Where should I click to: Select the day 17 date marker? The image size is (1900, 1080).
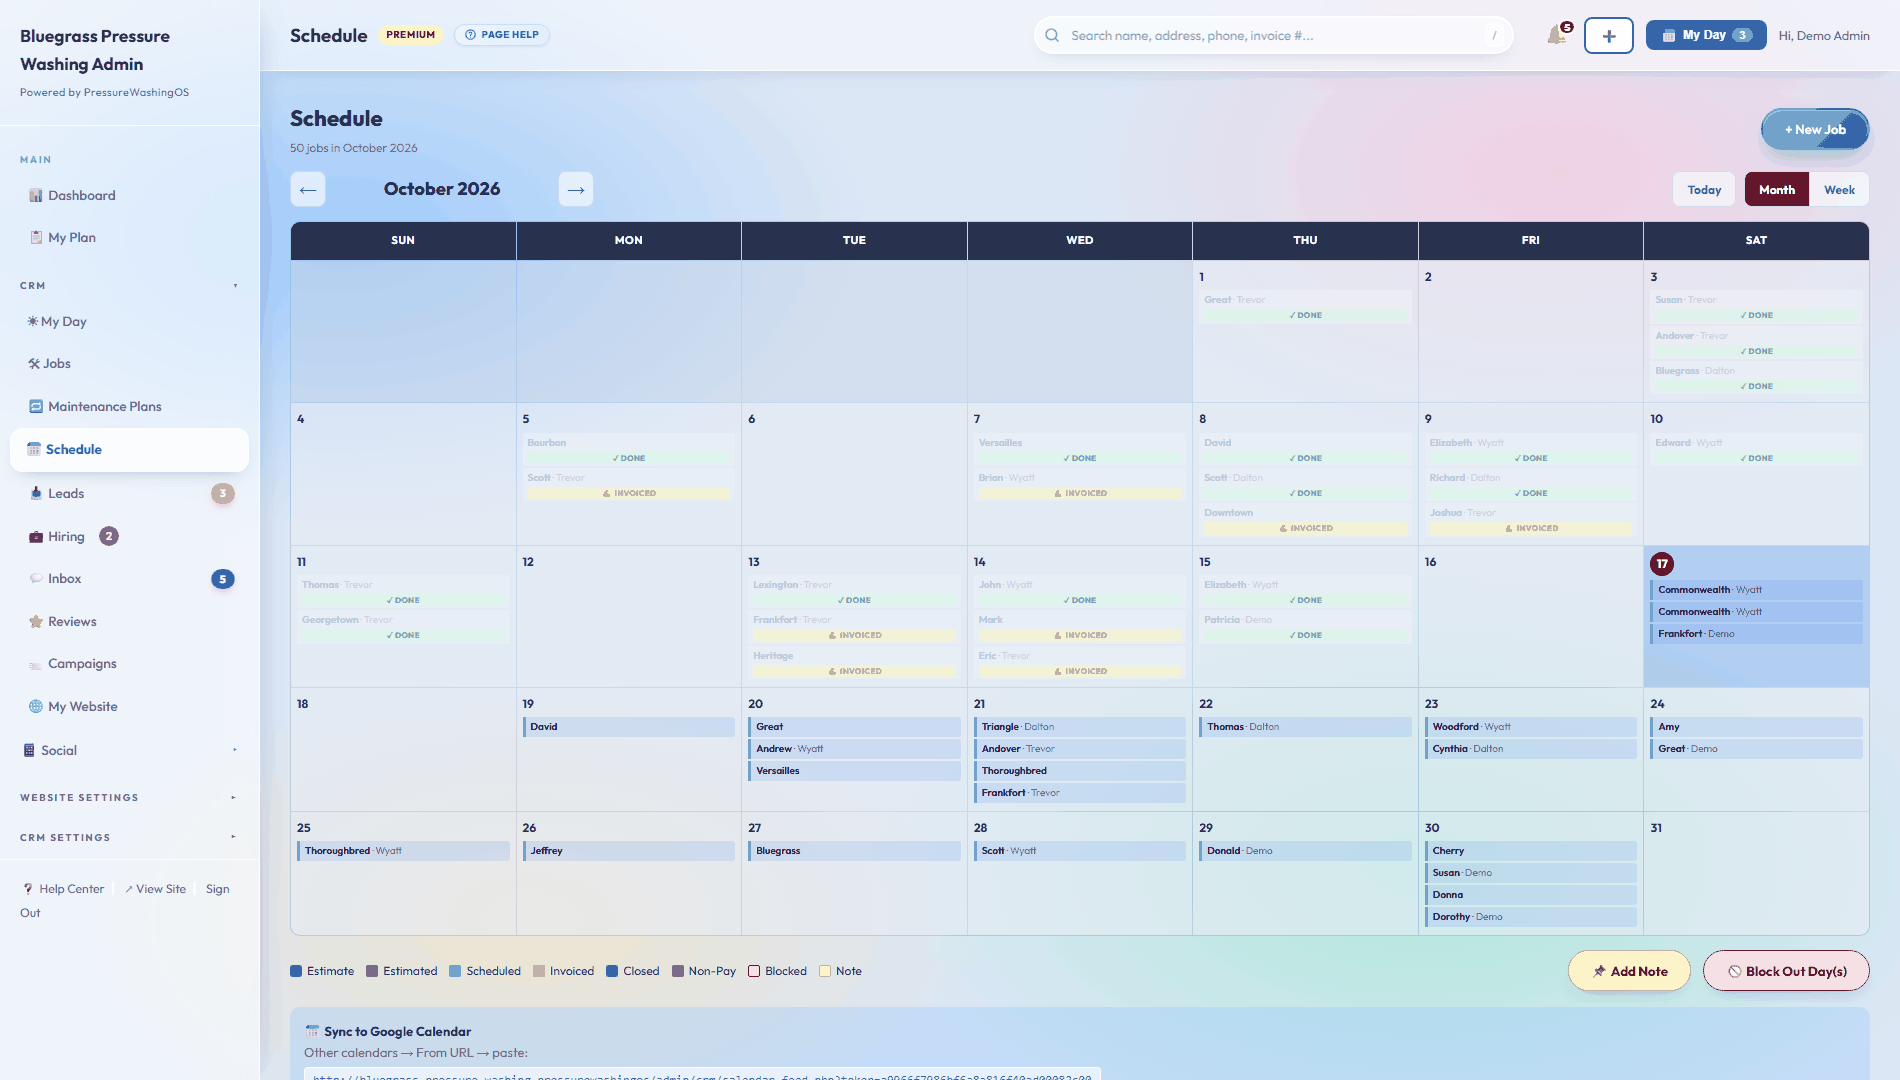(x=1661, y=564)
